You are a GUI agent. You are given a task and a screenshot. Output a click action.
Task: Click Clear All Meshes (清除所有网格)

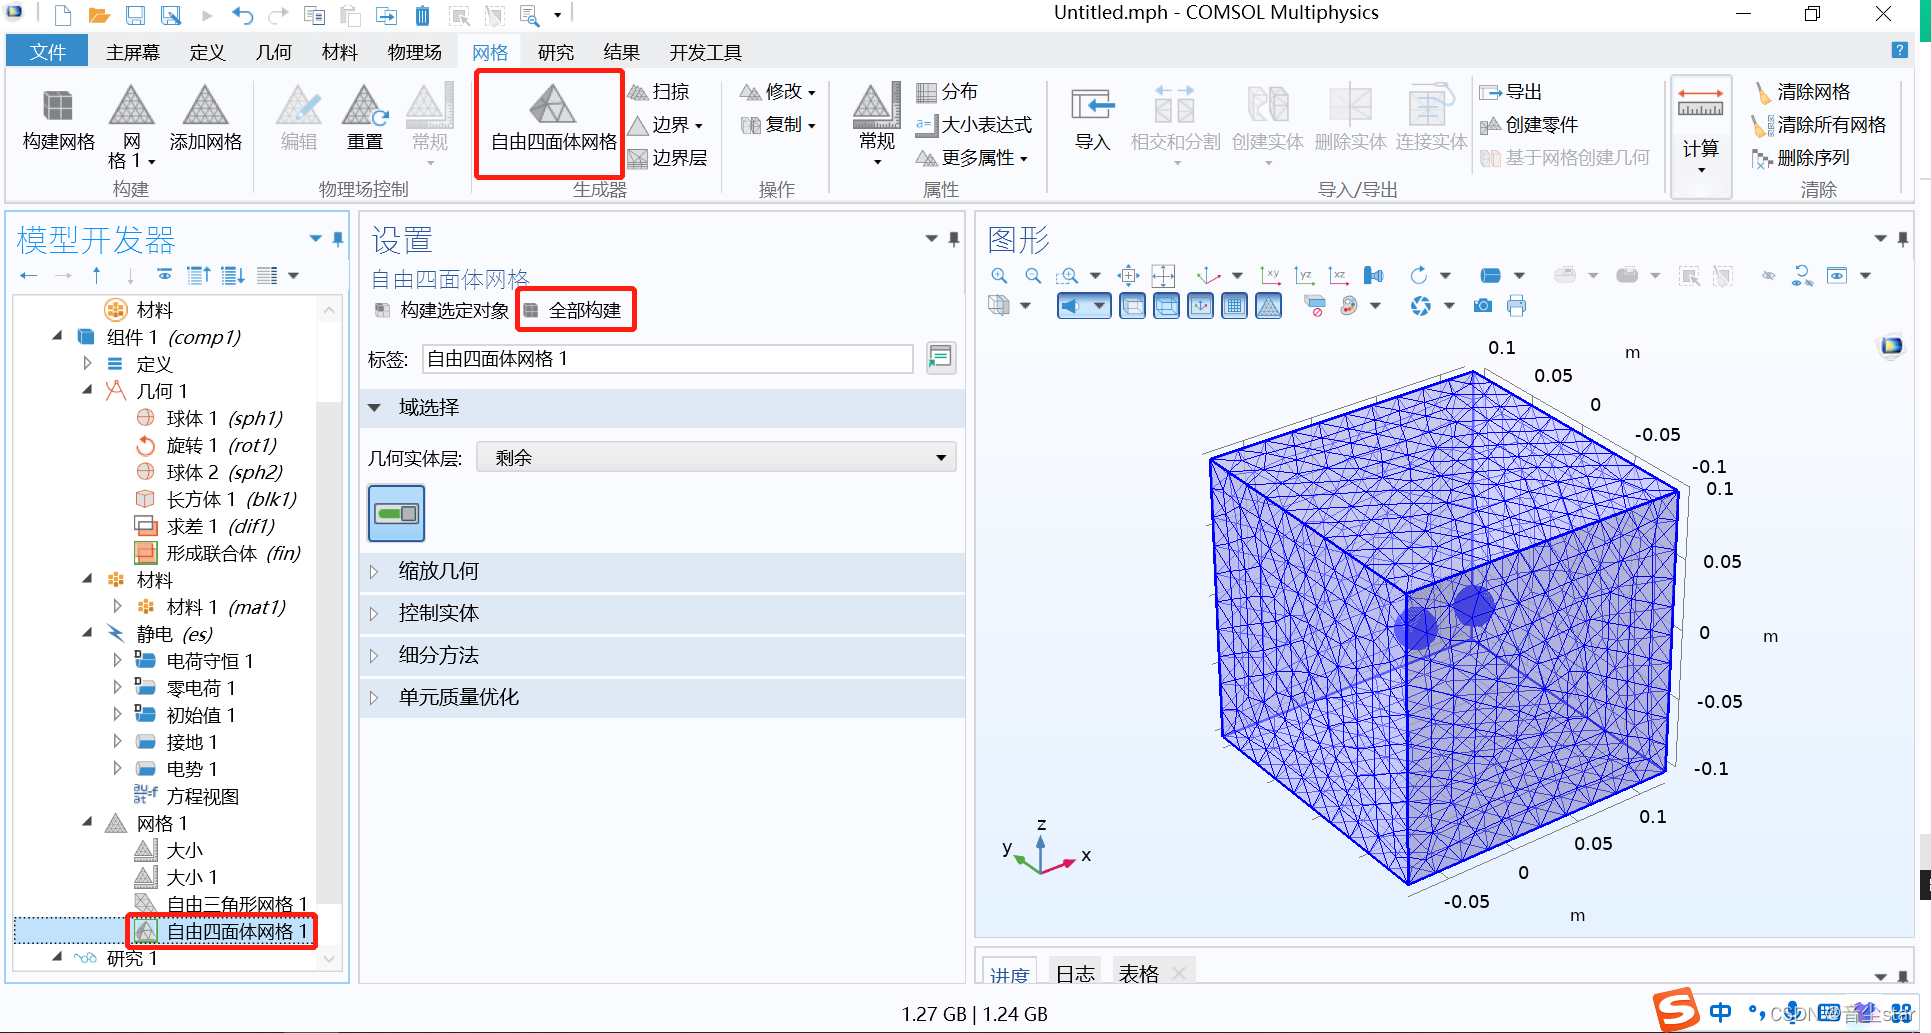click(x=1820, y=125)
